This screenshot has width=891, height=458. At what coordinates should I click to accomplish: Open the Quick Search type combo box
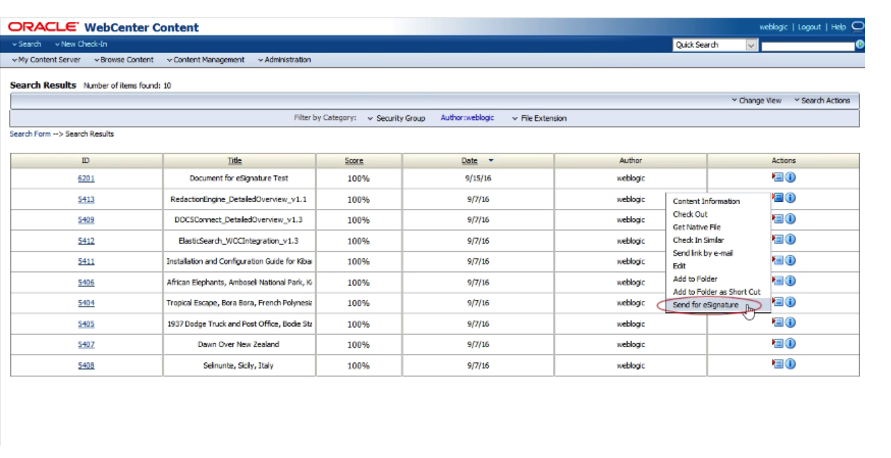coord(715,45)
